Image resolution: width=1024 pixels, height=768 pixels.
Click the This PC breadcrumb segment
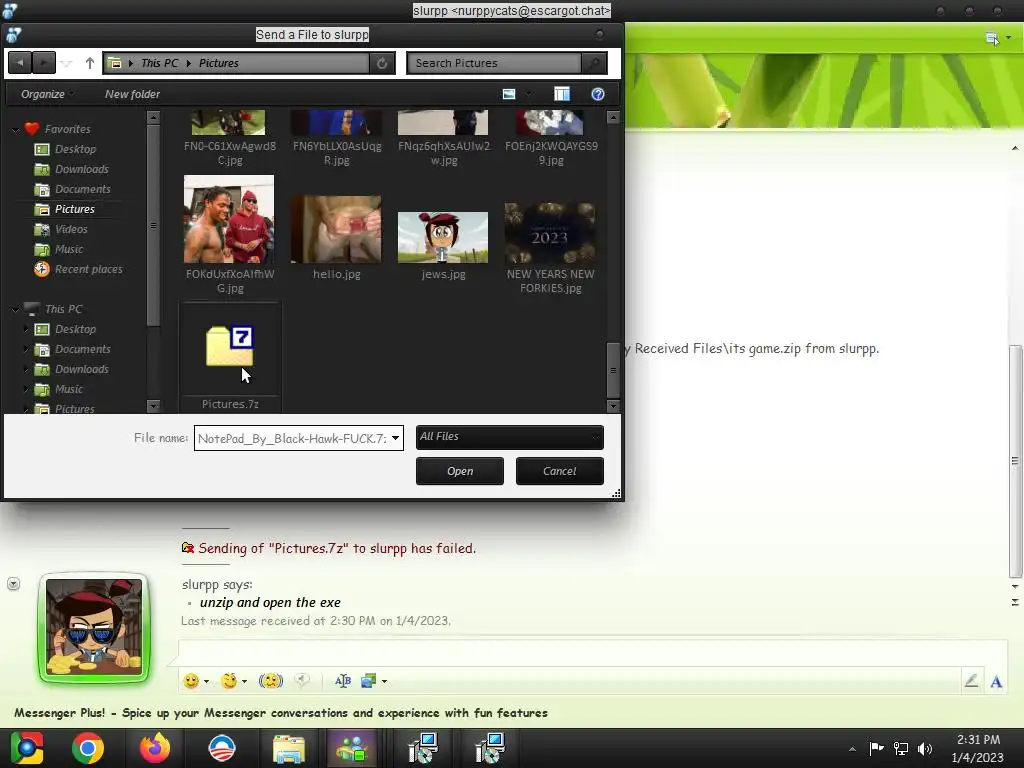[159, 63]
